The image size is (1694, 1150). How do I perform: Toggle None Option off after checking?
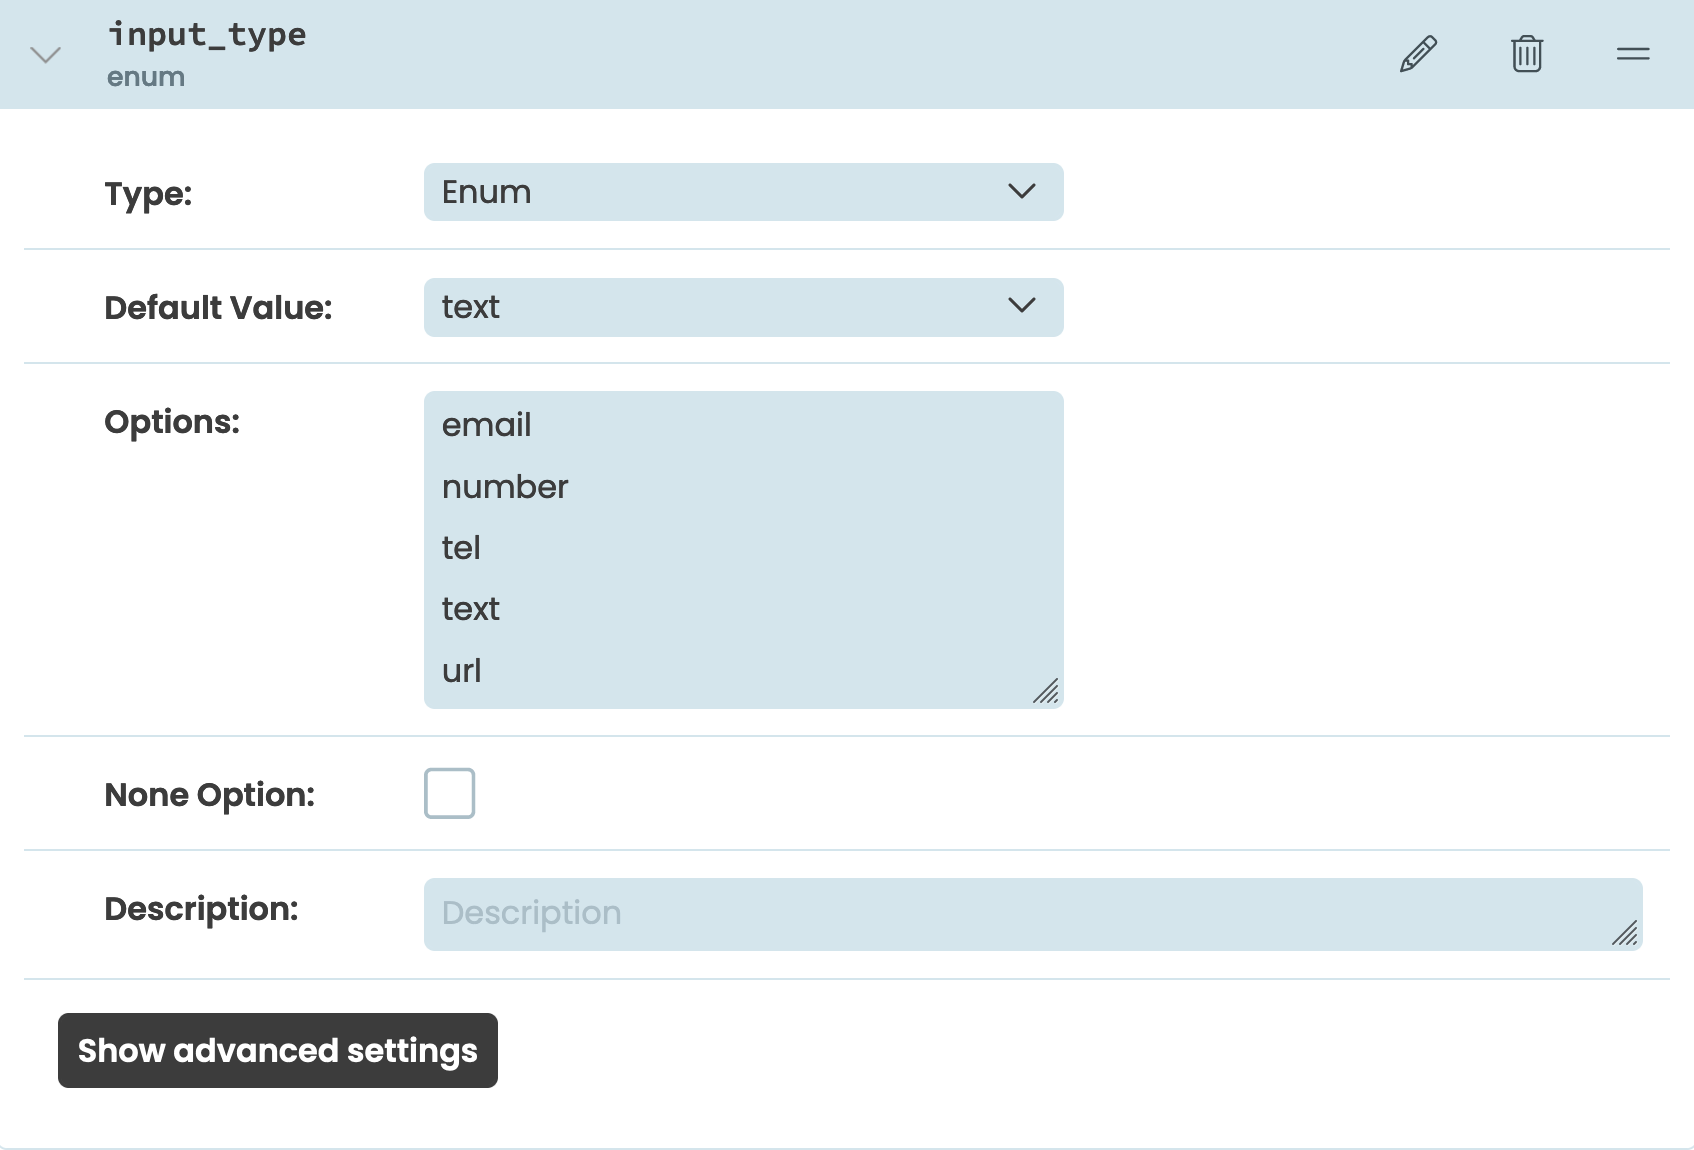[449, 793]
